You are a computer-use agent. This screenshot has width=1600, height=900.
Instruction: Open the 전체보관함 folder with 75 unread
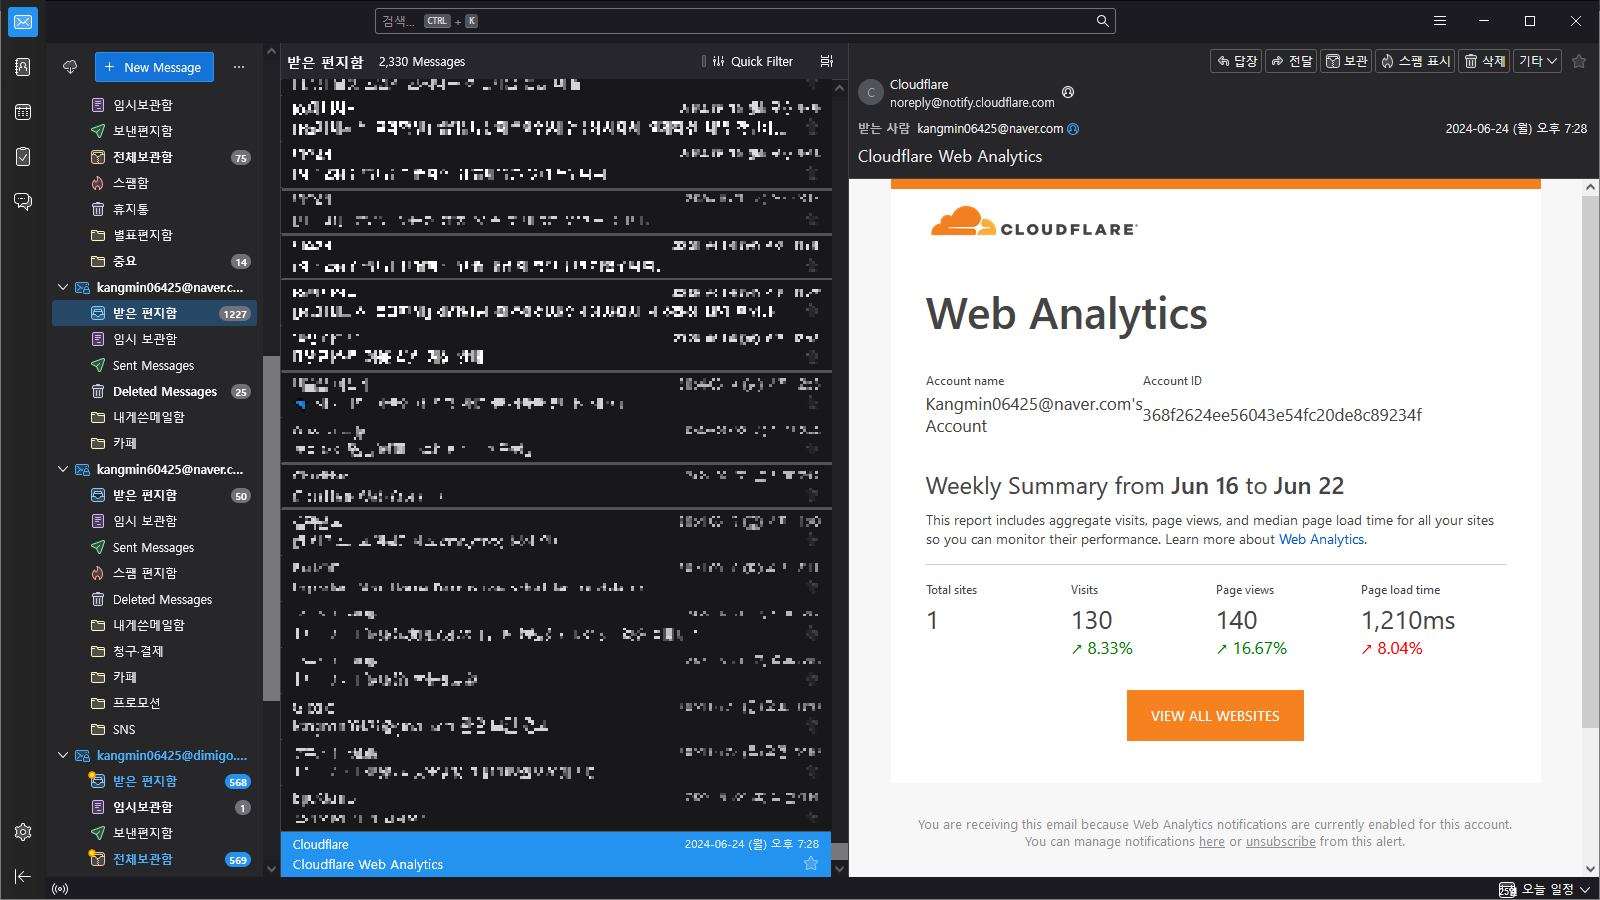point(155,157)
